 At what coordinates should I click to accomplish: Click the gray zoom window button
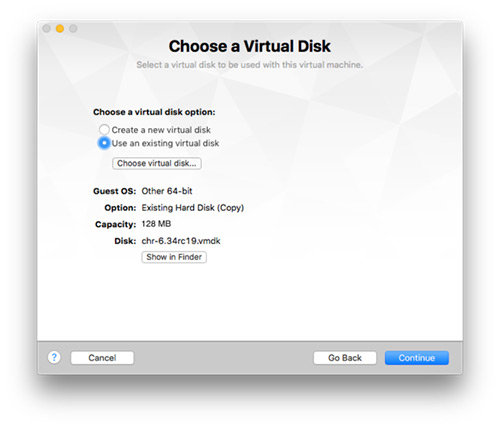pyautogui.click(x=73, y=29)
